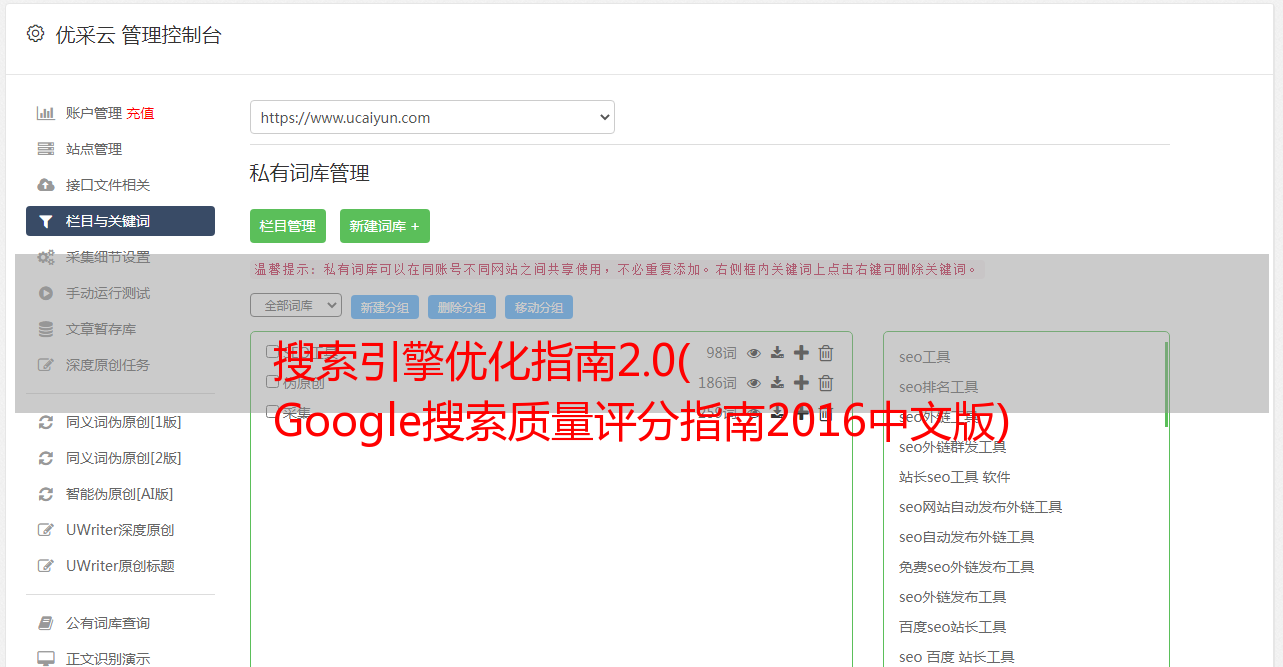Tick the checkbox of the 采集 library
The image size is (1283, 667).
tap(272, 412)
